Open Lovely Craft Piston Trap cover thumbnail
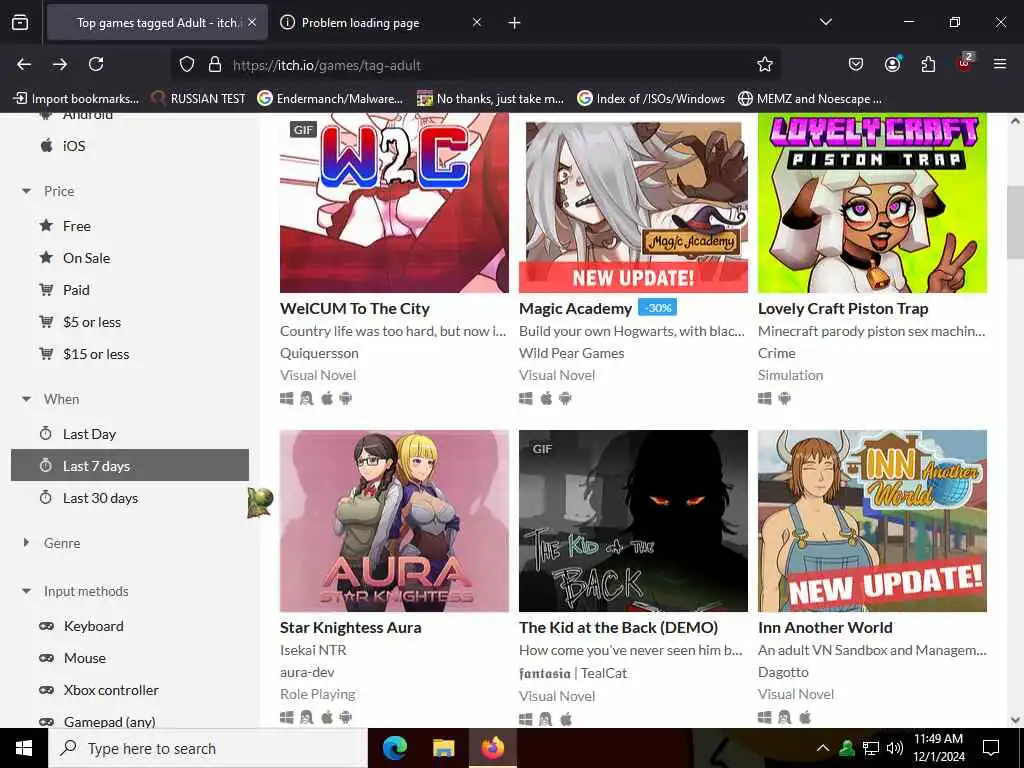The height and width of the screenshot is (768, 1024). coord(872,203)
